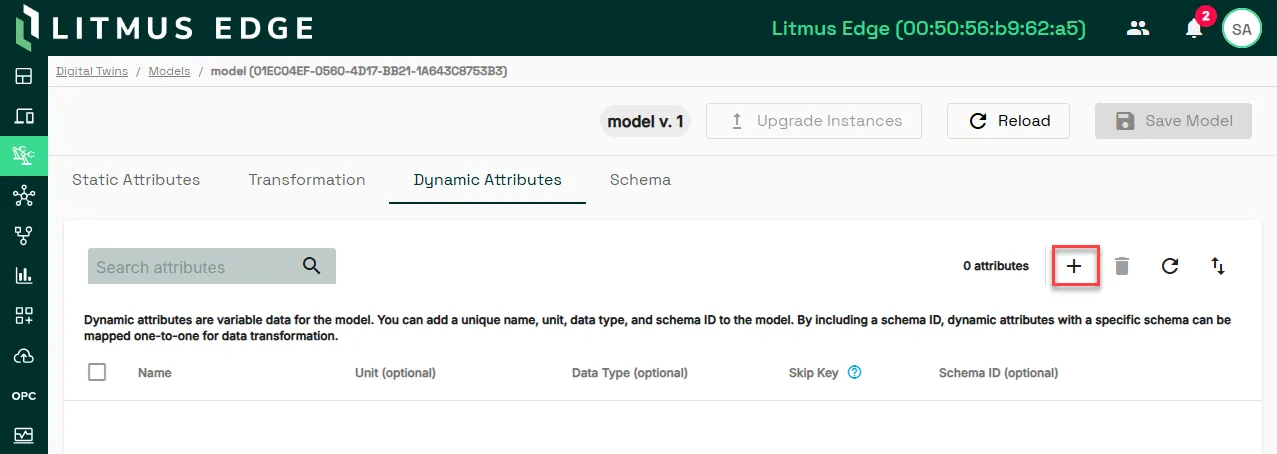Click the model ID breadcrumb text

click(x=358, y=71)
